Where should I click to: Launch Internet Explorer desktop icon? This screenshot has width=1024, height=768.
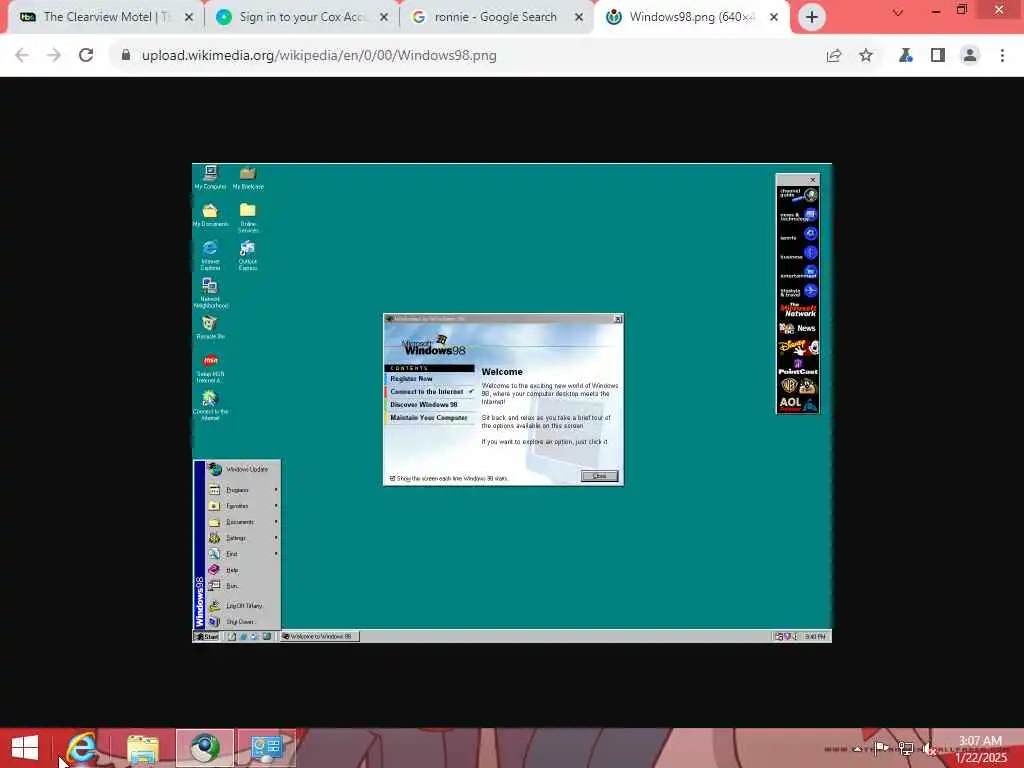(210, 255)
